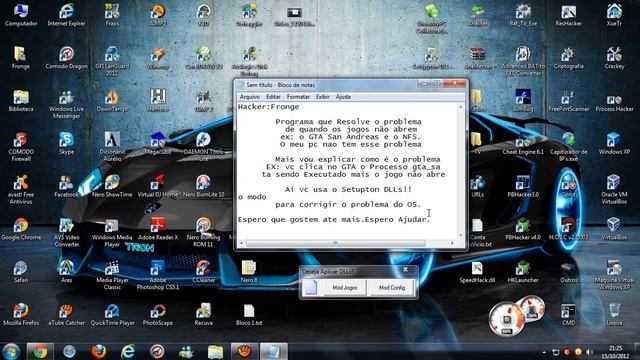Launch CMD desktop shortcut
The width and height of the screenshot is (640, 360).
[x=568, y=315]
